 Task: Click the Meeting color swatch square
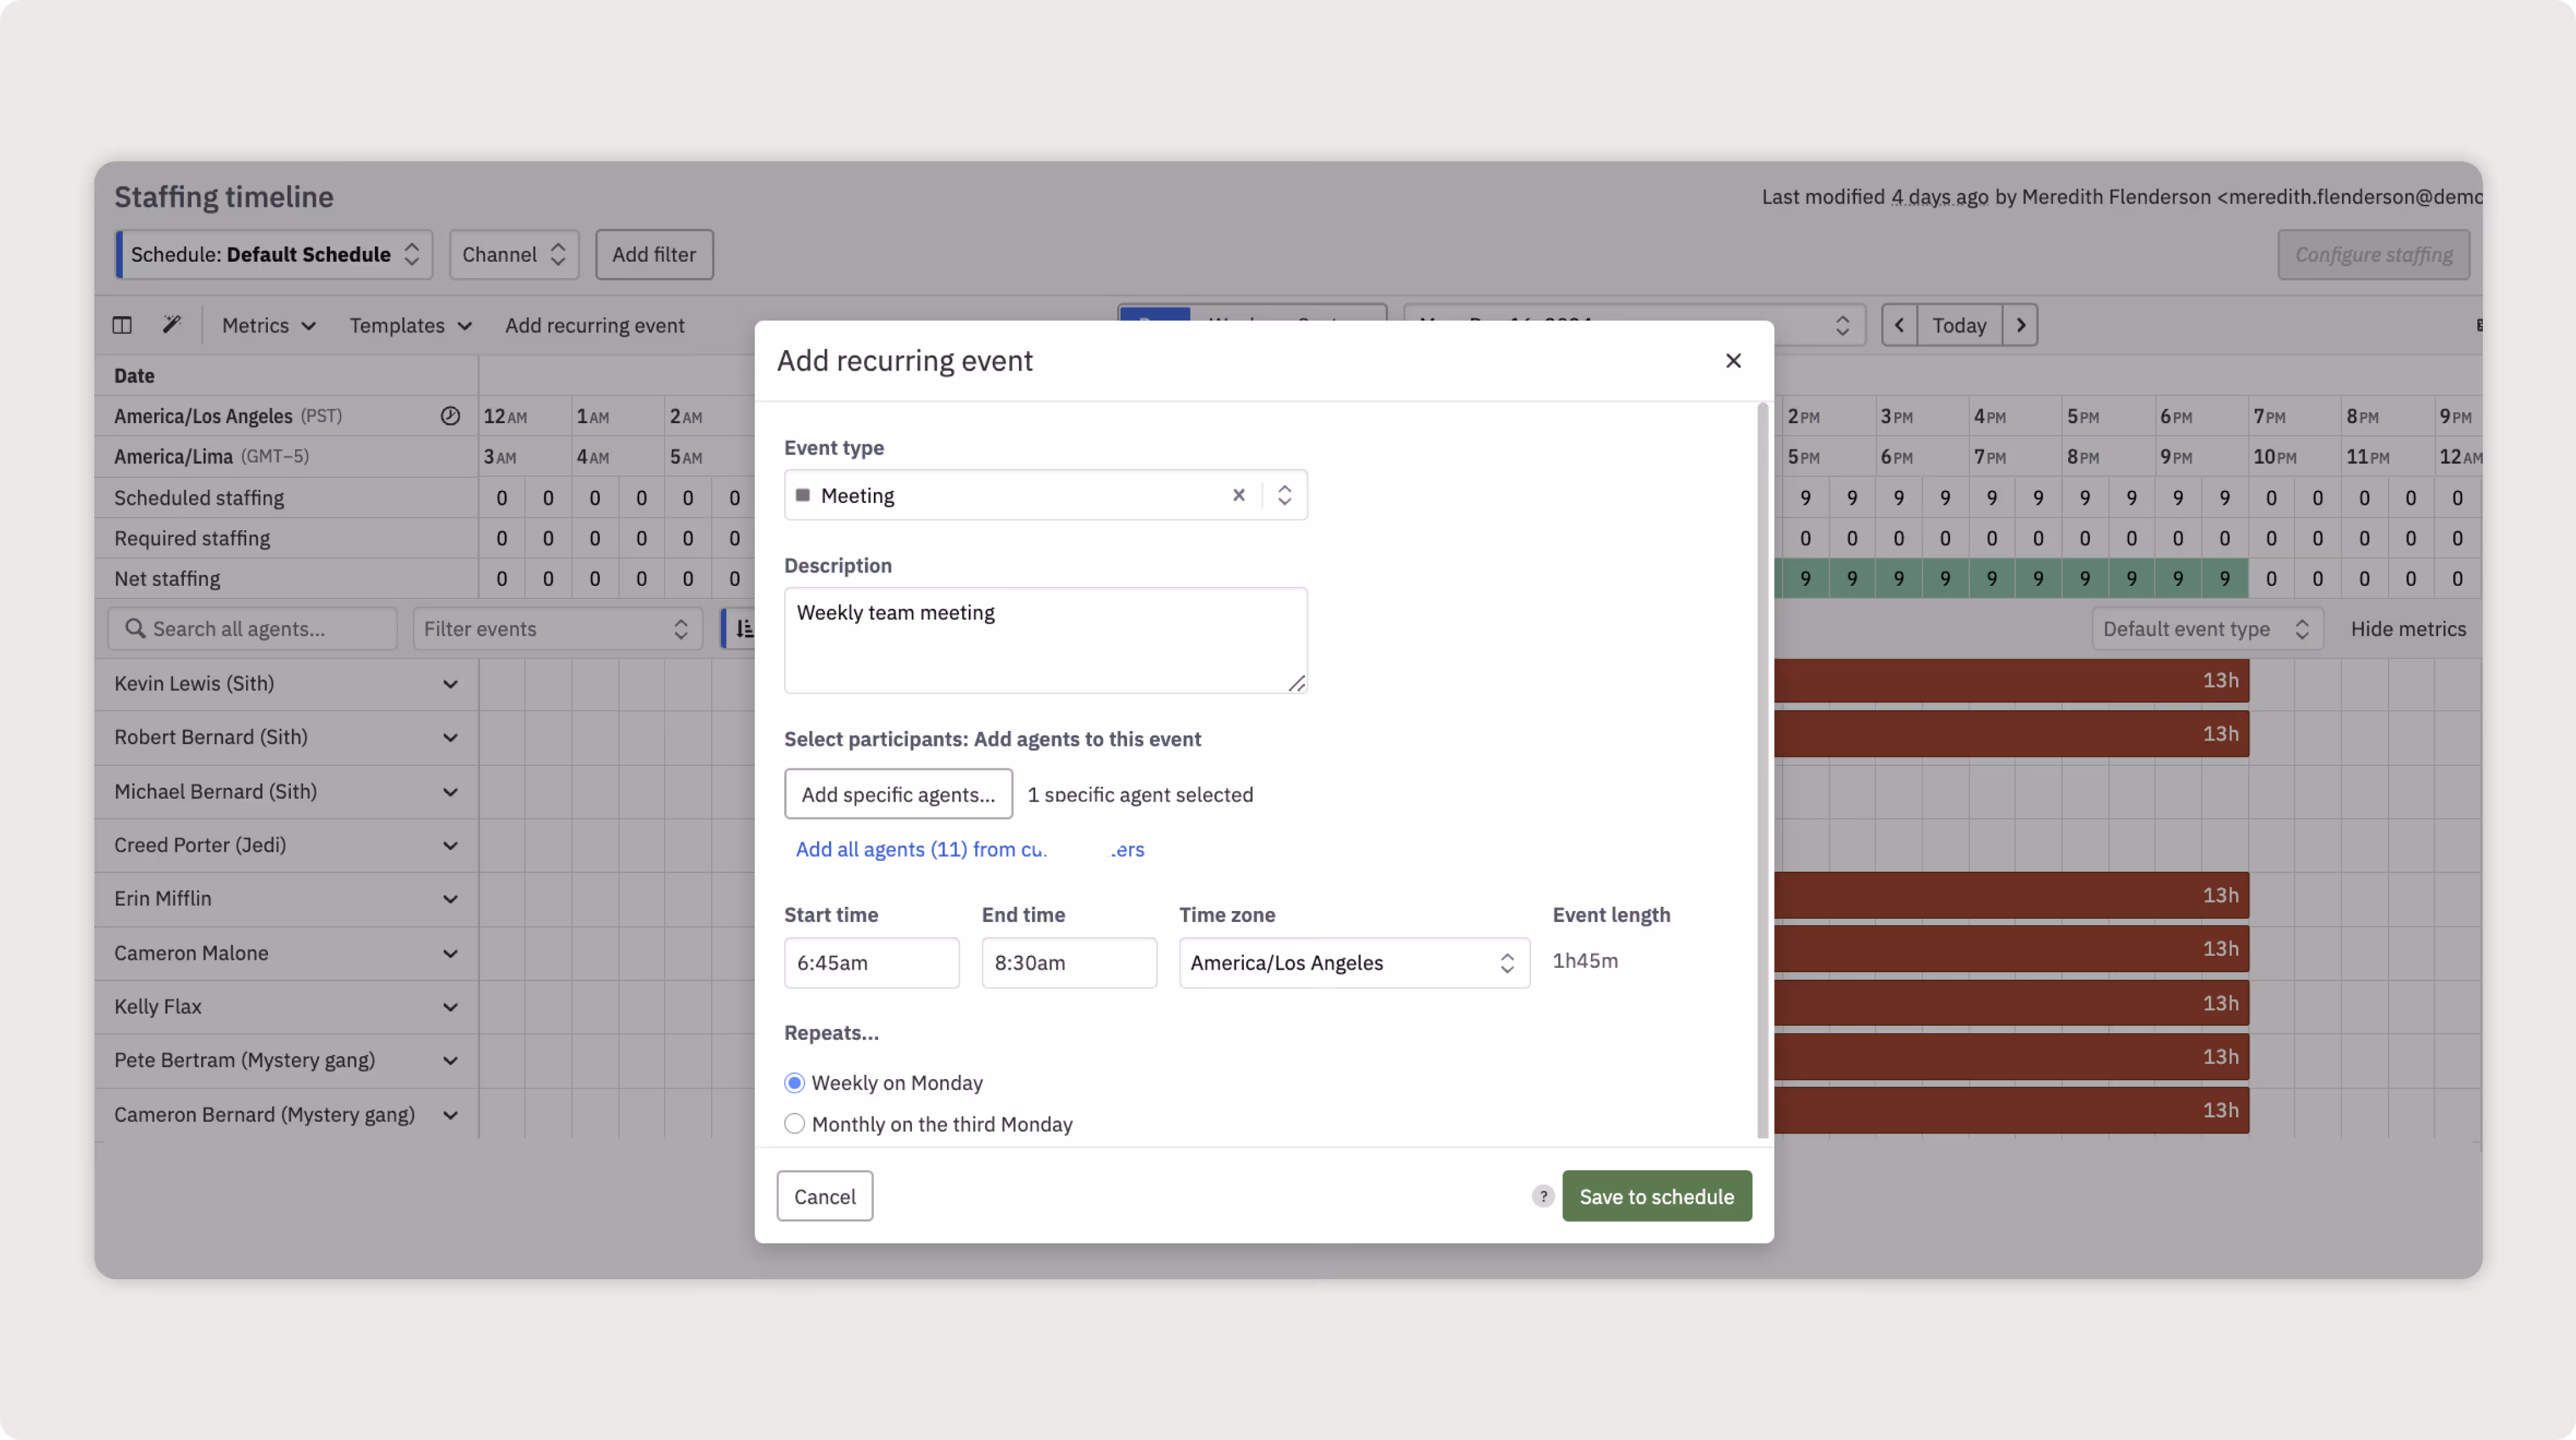coord(802,495)
